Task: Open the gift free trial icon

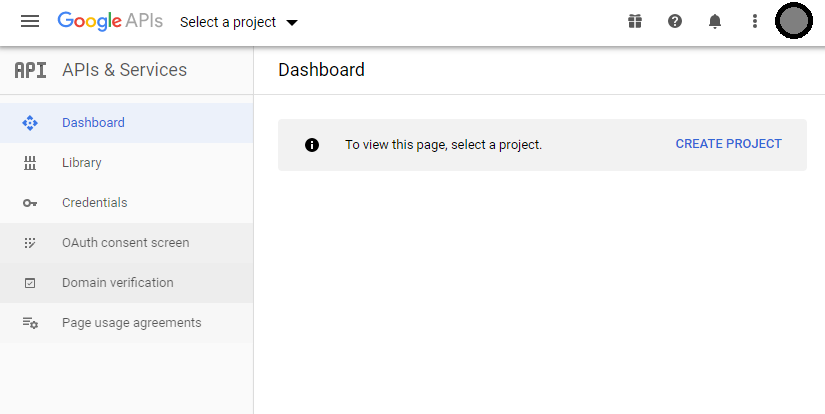Action: (x=634, y=21)
